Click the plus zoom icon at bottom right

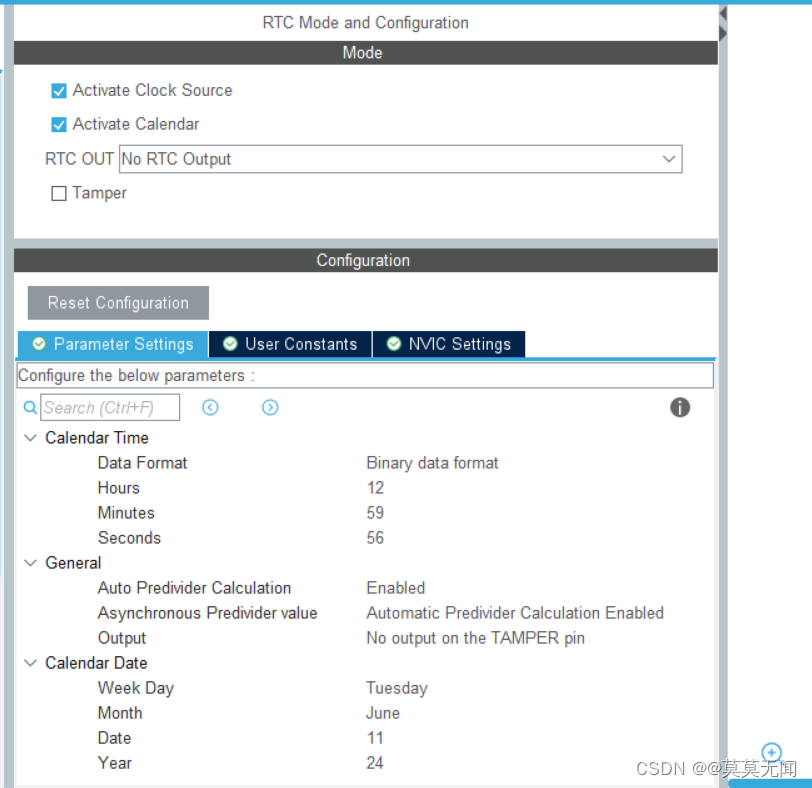pos(771,752)
